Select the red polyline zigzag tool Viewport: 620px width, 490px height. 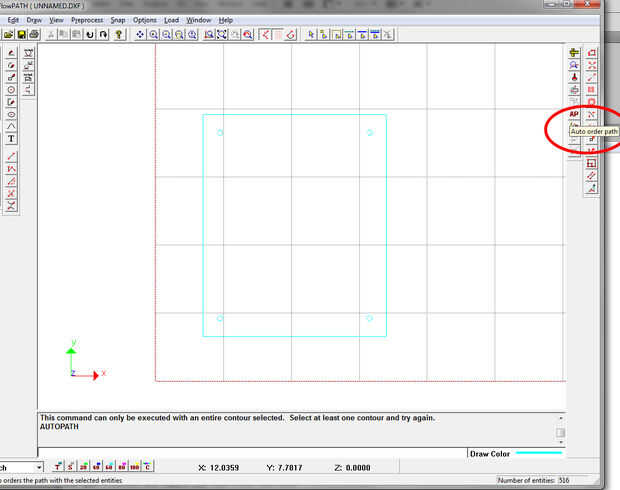[x=11, y=169]
